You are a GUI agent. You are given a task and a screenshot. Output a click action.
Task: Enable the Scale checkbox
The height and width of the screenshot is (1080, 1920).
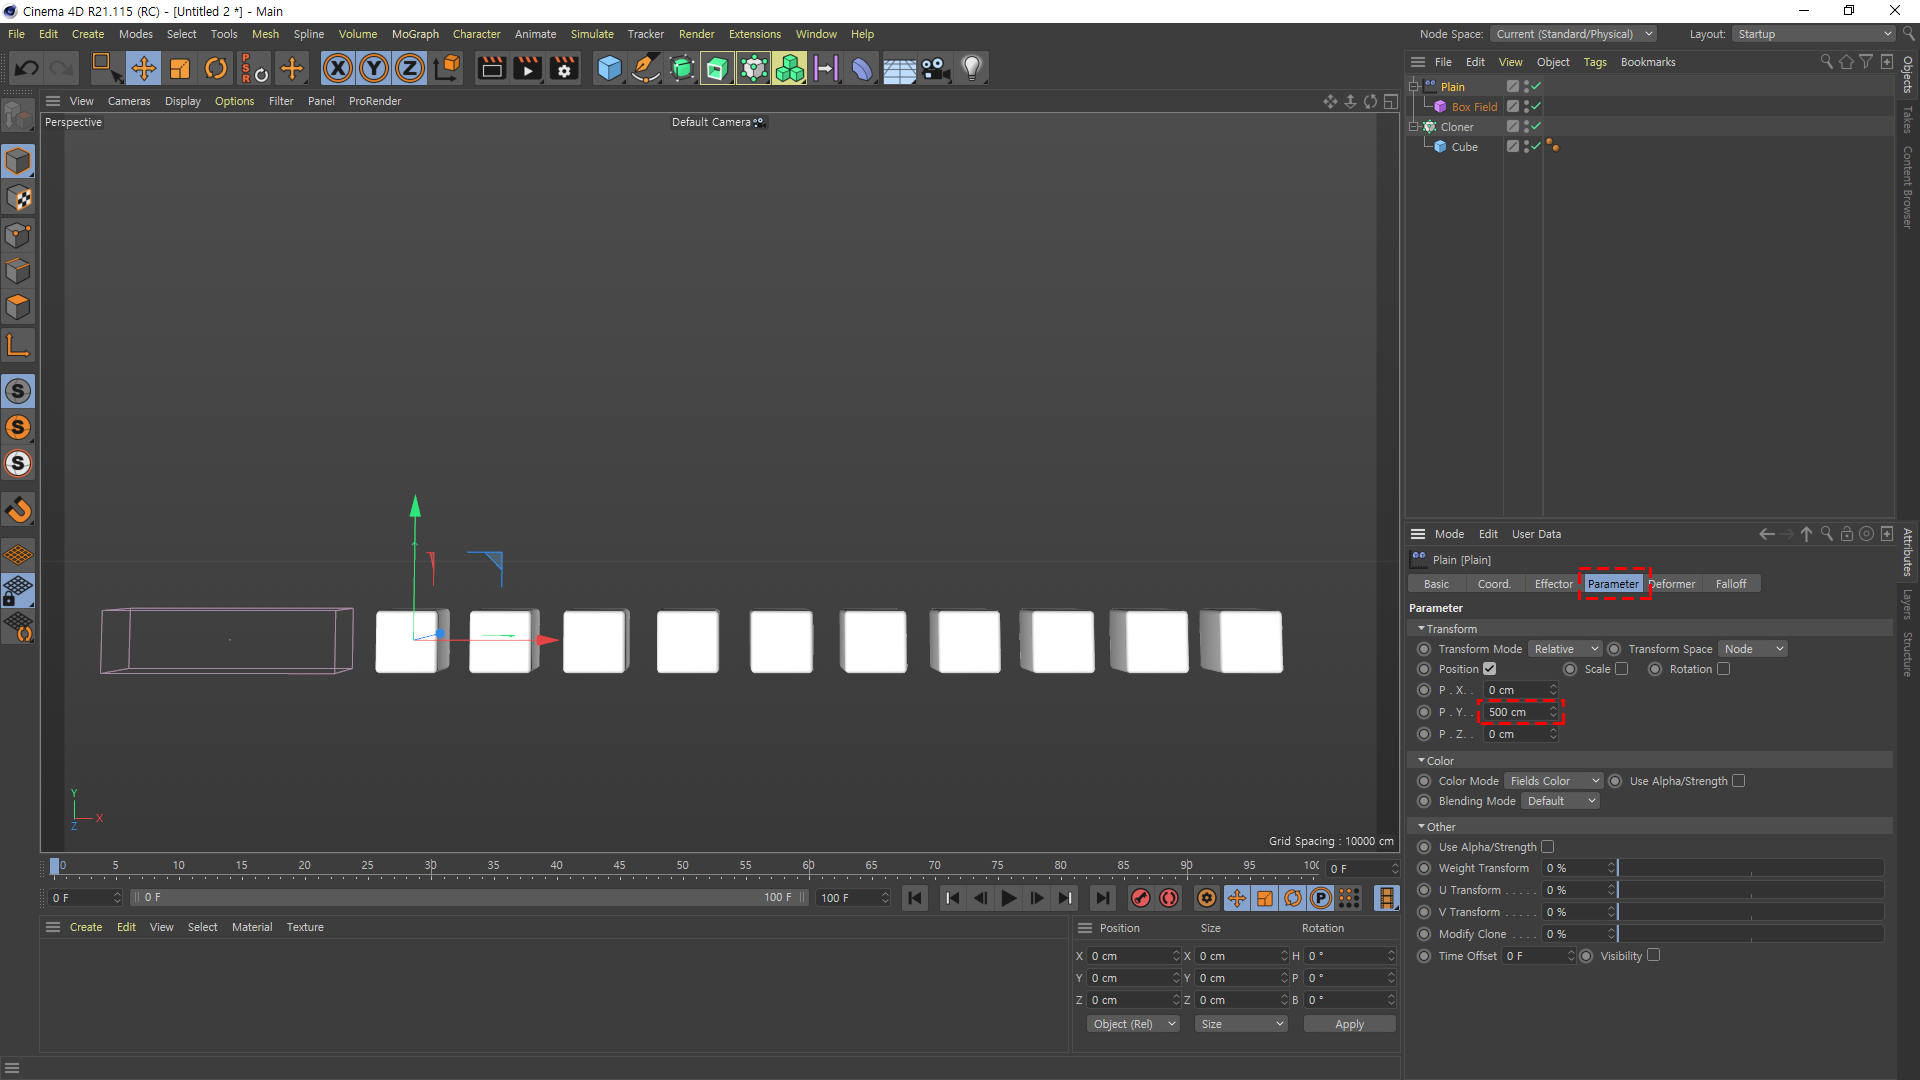pos(1622,669)
